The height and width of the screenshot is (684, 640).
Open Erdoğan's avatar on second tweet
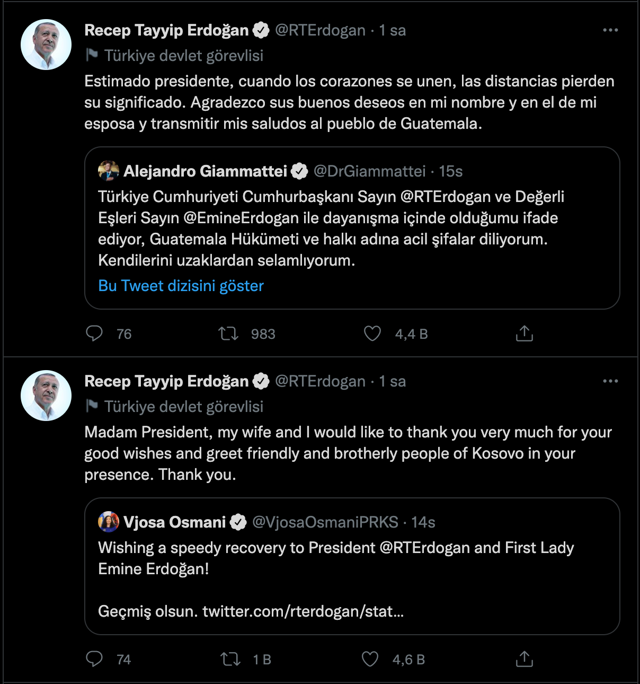tap(47, 396)
